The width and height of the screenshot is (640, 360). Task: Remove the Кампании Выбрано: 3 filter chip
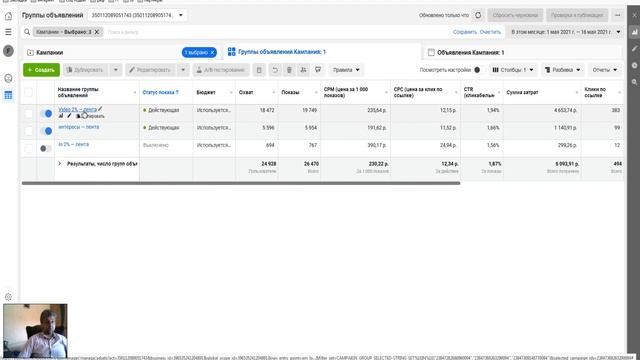point(97,32)
